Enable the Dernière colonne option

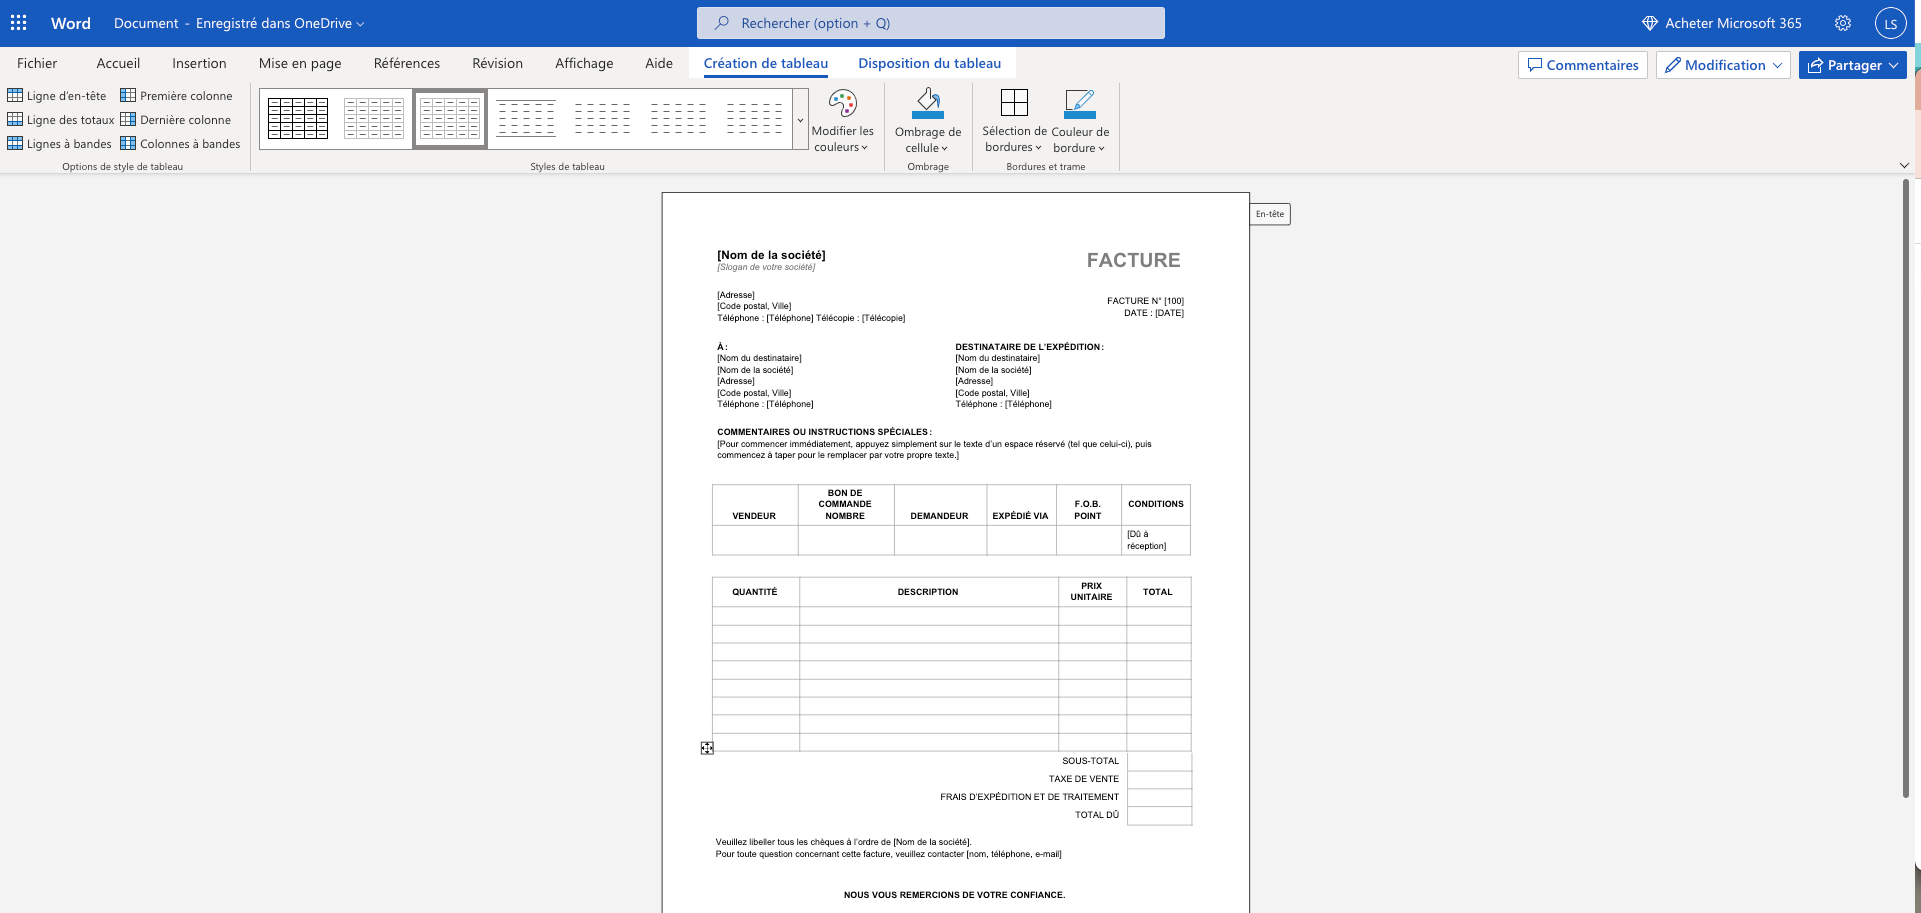[x=176, y=120]
